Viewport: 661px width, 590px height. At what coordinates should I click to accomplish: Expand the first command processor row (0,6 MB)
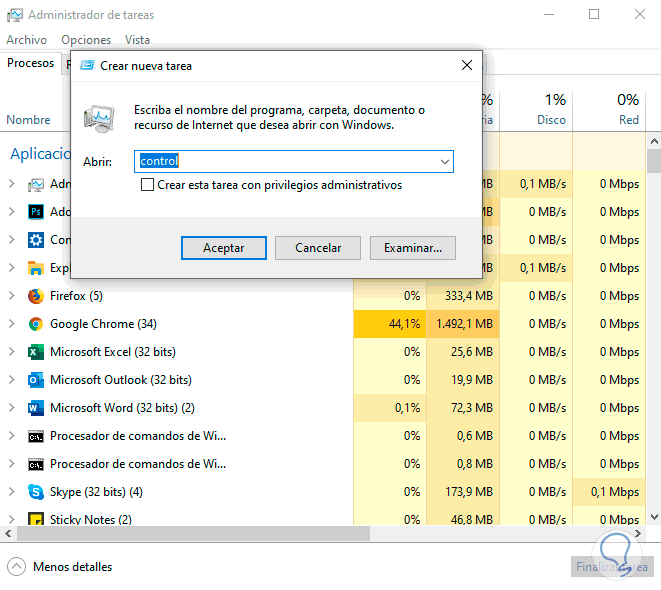(x=12, y=436)
